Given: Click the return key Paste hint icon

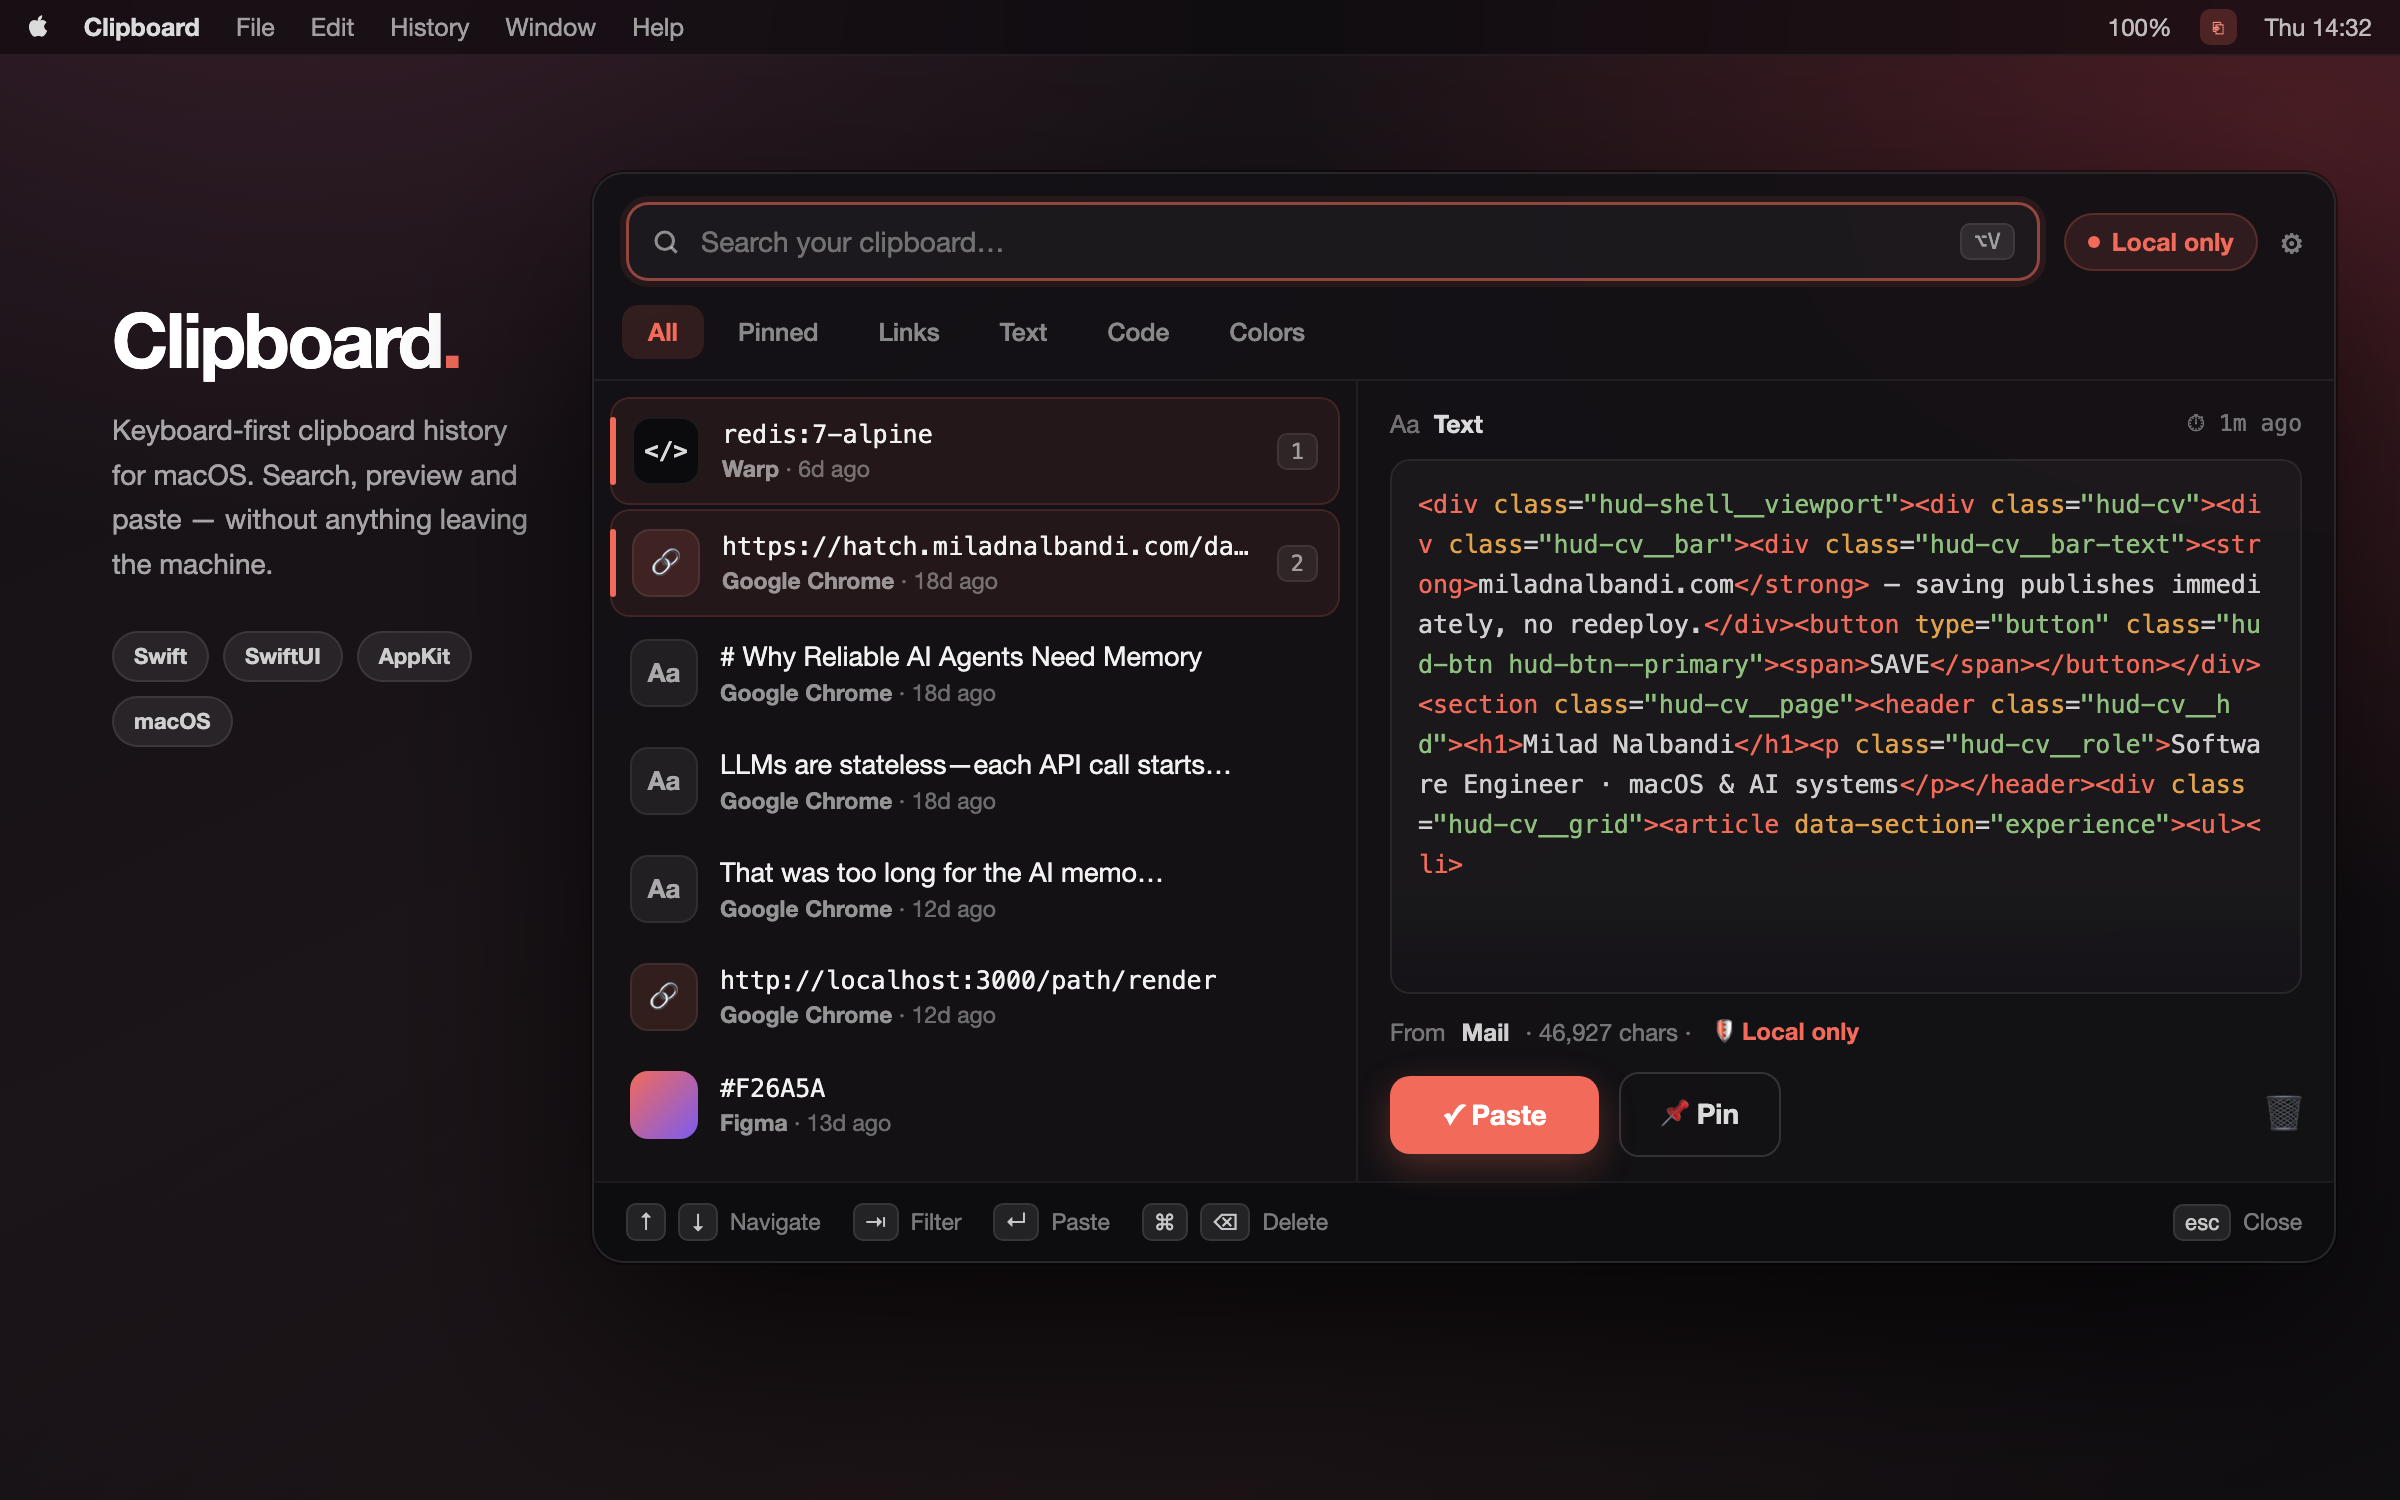Looking at the screenshot, I should (x=1016, y=1222).
